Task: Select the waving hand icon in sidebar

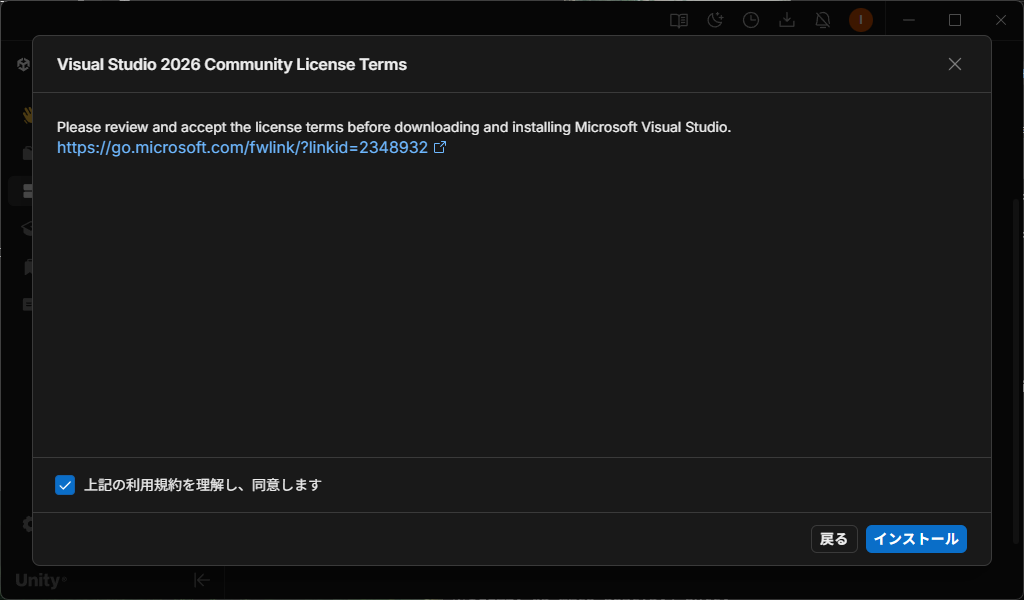Action: [x=27, y=115]
